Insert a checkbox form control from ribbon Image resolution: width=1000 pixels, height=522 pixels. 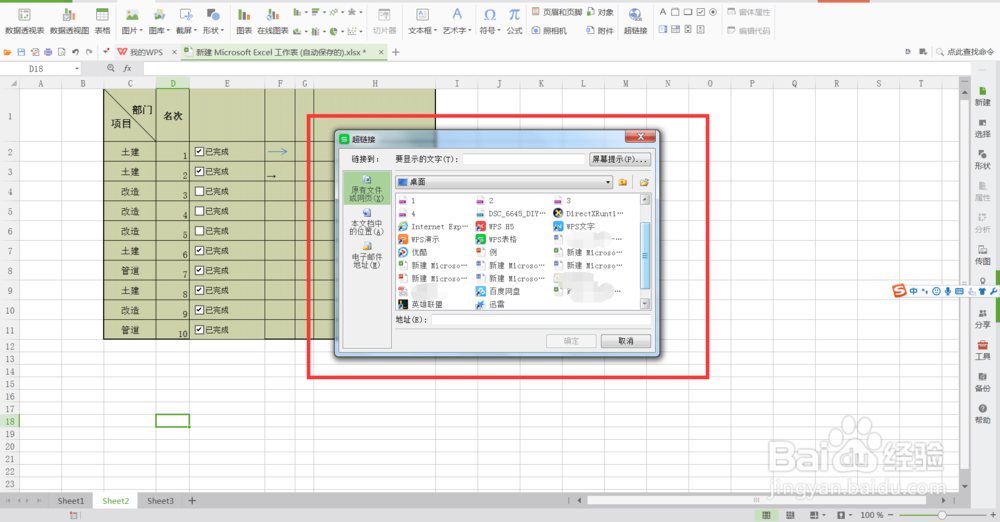(701, 12)
